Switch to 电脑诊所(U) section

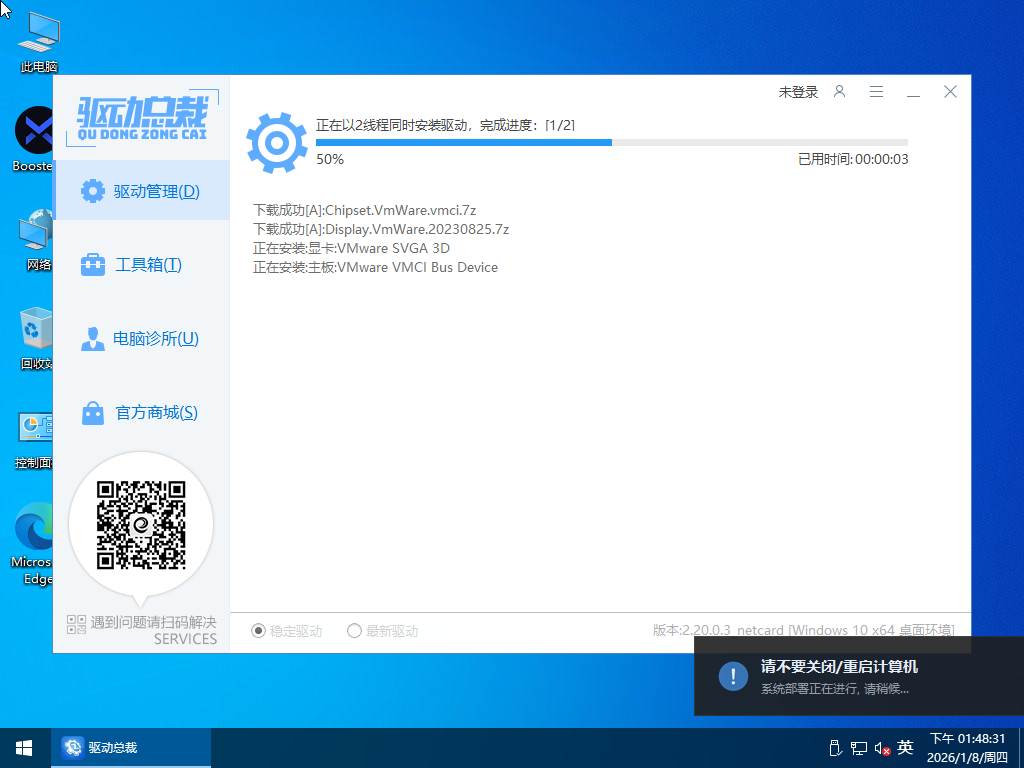click(141, 339)
